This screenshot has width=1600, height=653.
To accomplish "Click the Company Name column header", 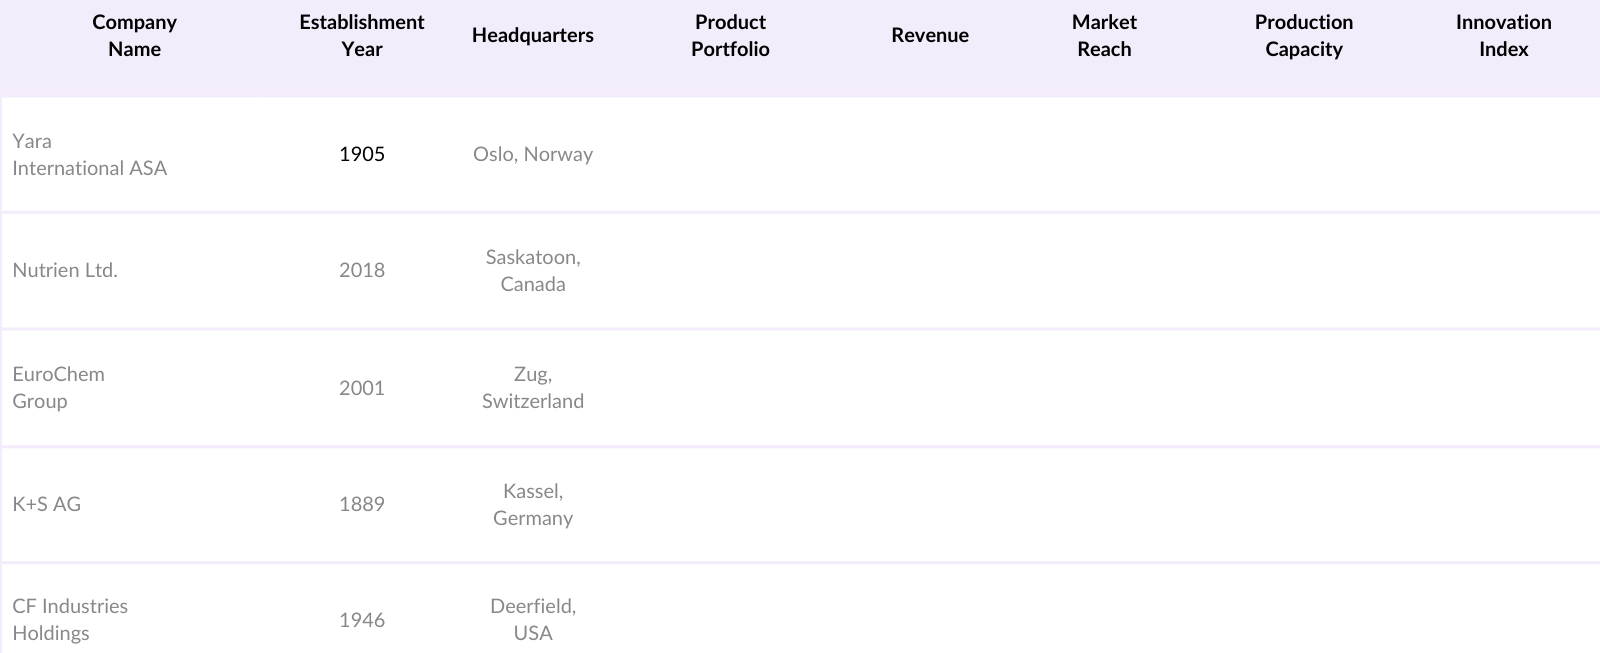I will (x=134, y=36).
